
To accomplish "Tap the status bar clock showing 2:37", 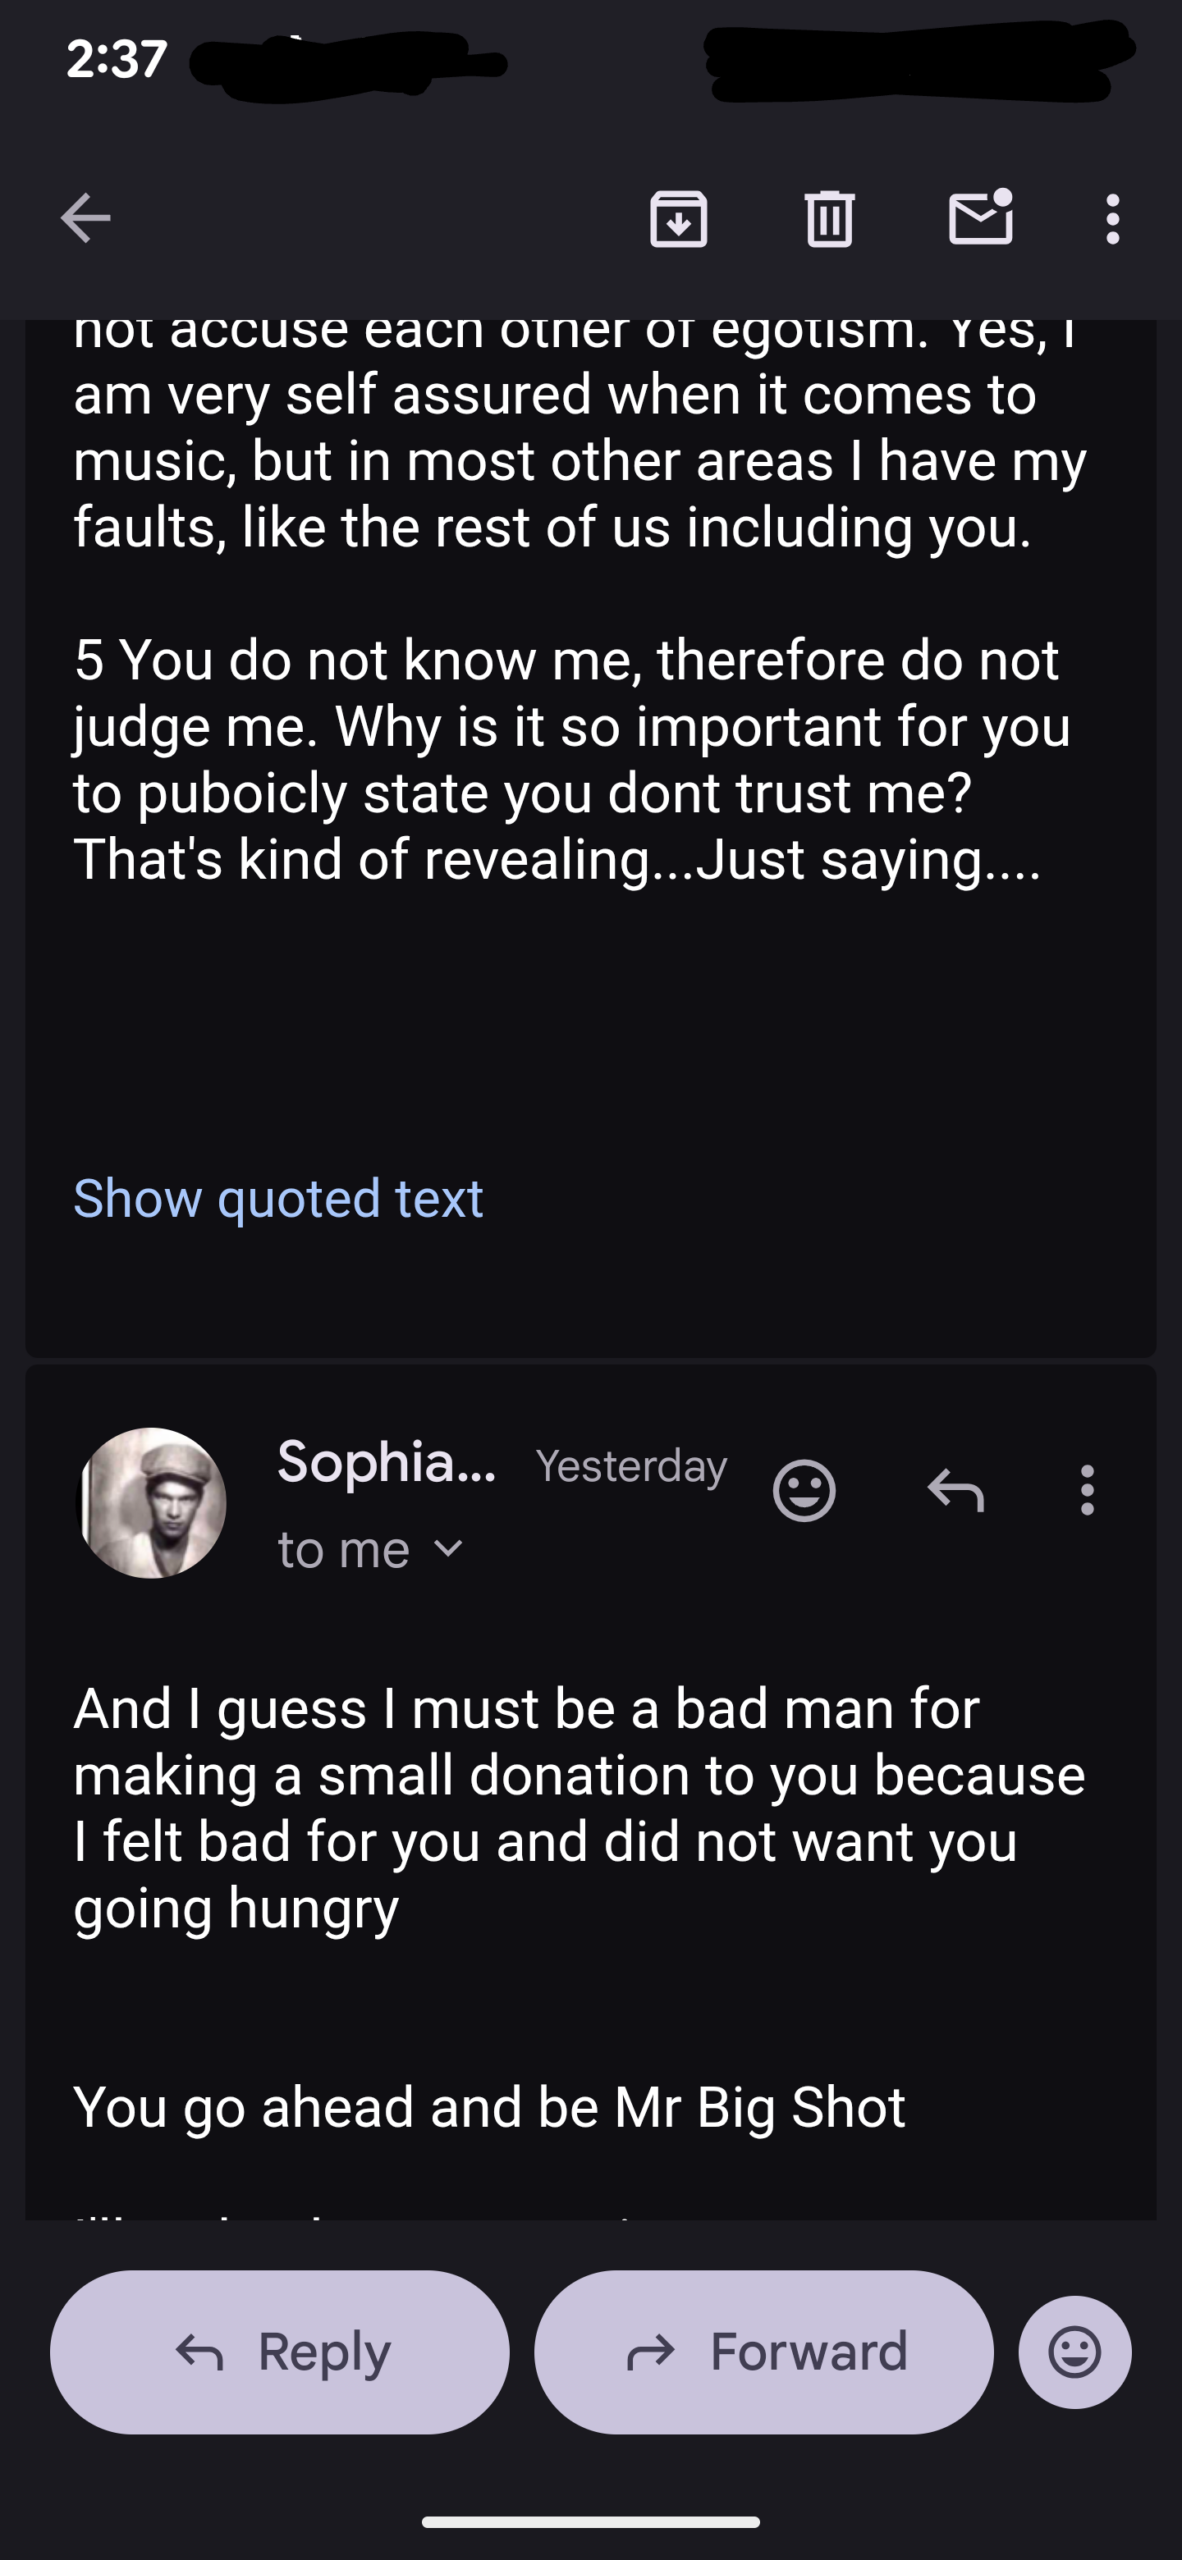I will pos(117,59).
